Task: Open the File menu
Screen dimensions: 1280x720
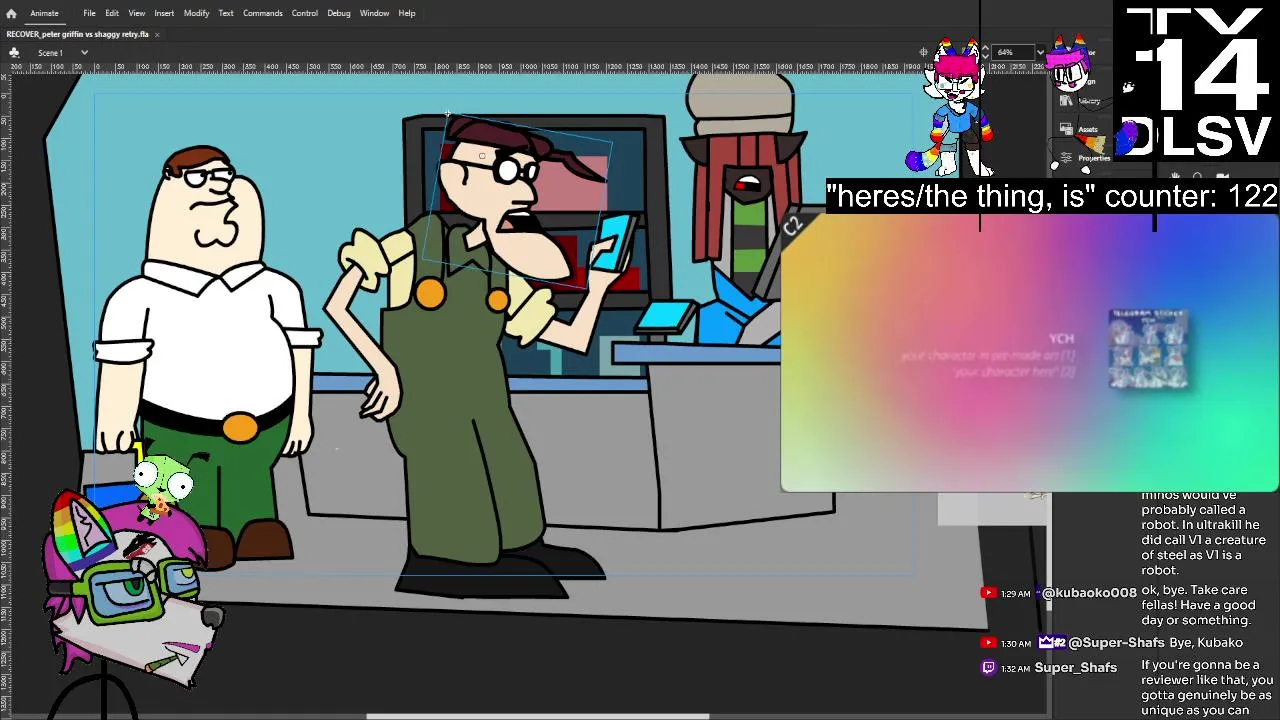Action: pos(89,13)
